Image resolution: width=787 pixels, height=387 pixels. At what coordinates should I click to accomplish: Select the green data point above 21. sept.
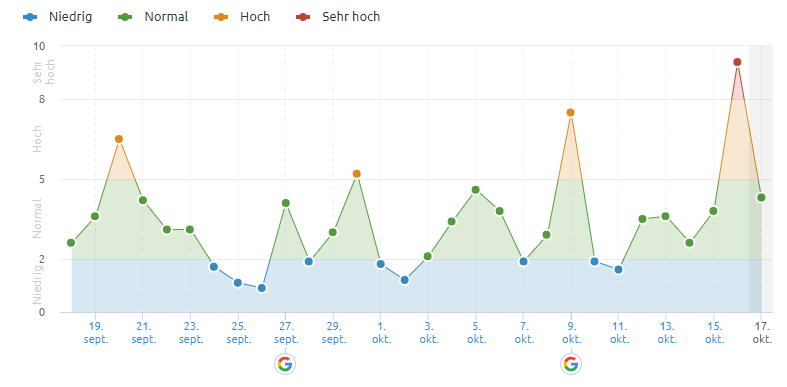coord(143,200)
